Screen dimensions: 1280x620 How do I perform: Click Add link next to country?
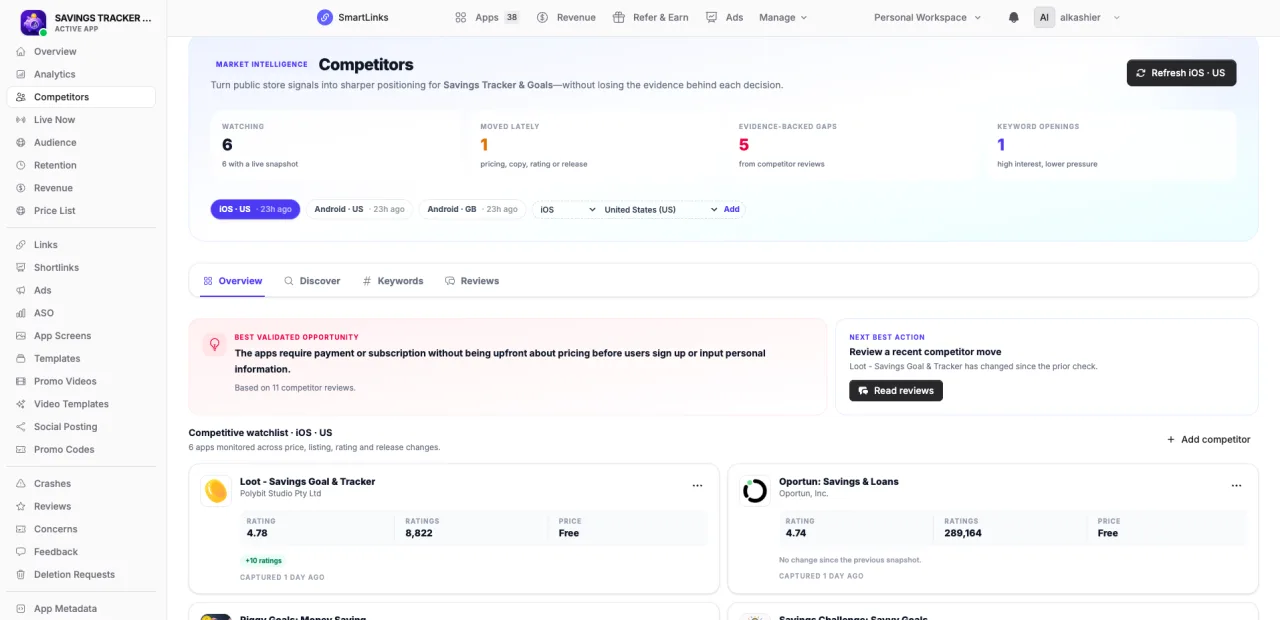pos(732,209)
